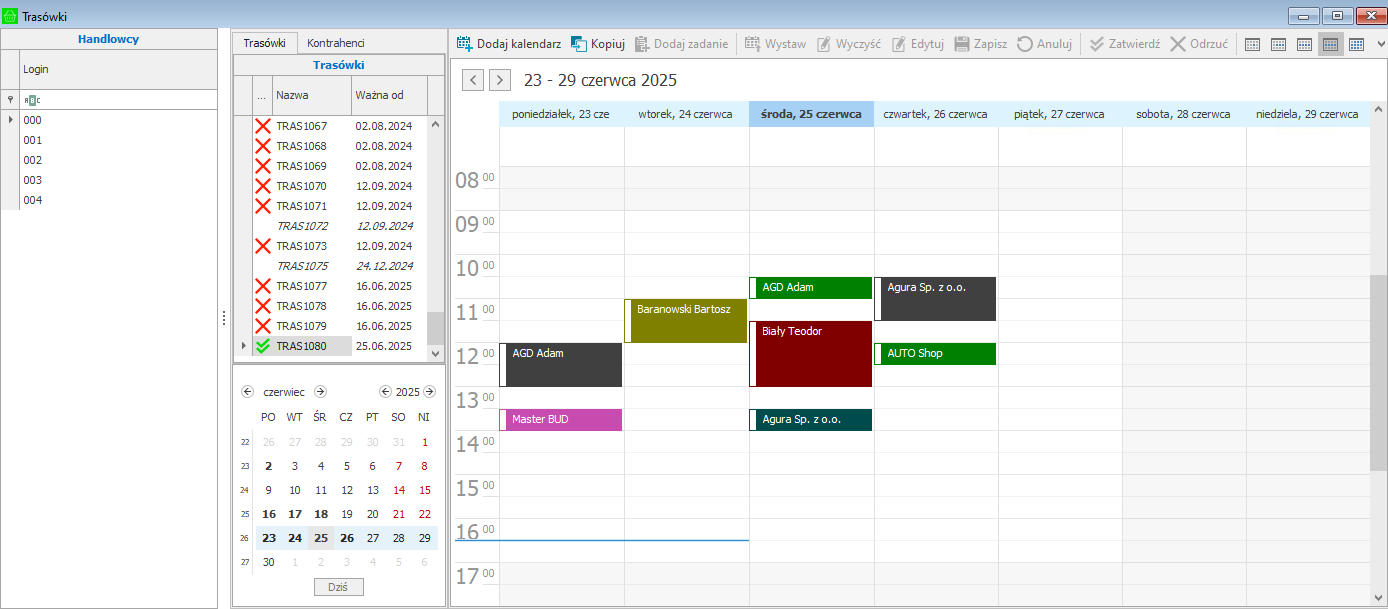Select the dark red Biały Teodor appointment
The image size is (1388, 609).
[811, 353]
